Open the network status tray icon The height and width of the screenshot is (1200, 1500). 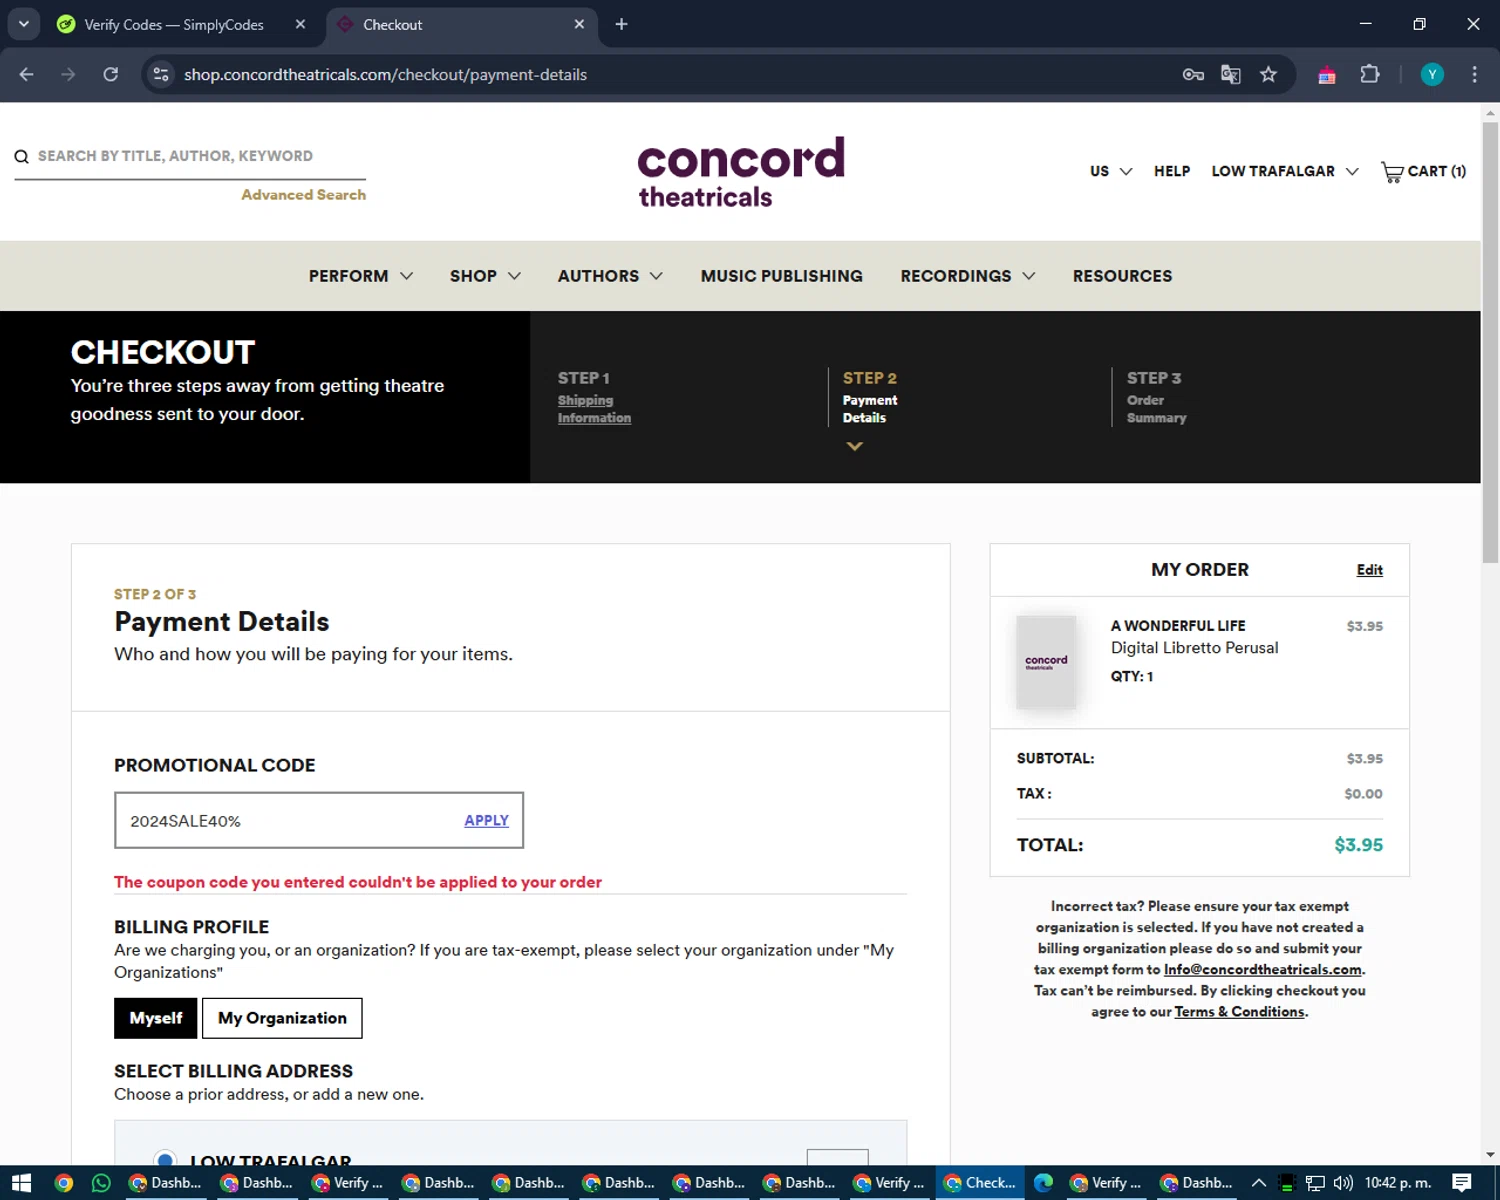click(1315, 1183)
